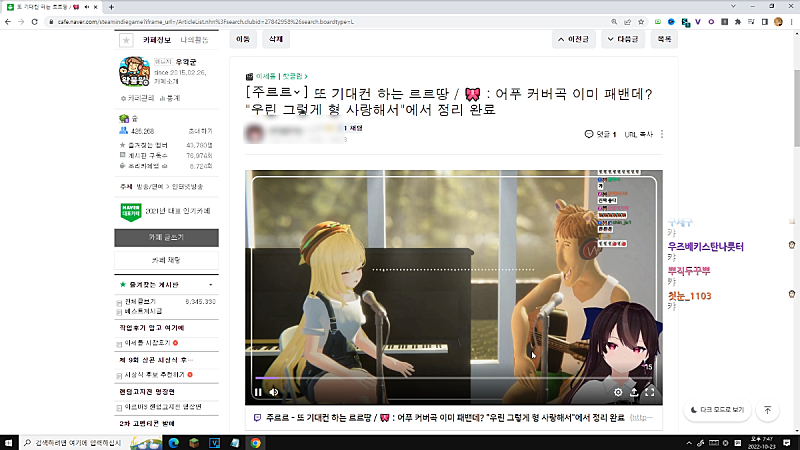Click NAVER 대표카페 badge

coord(131,212)
